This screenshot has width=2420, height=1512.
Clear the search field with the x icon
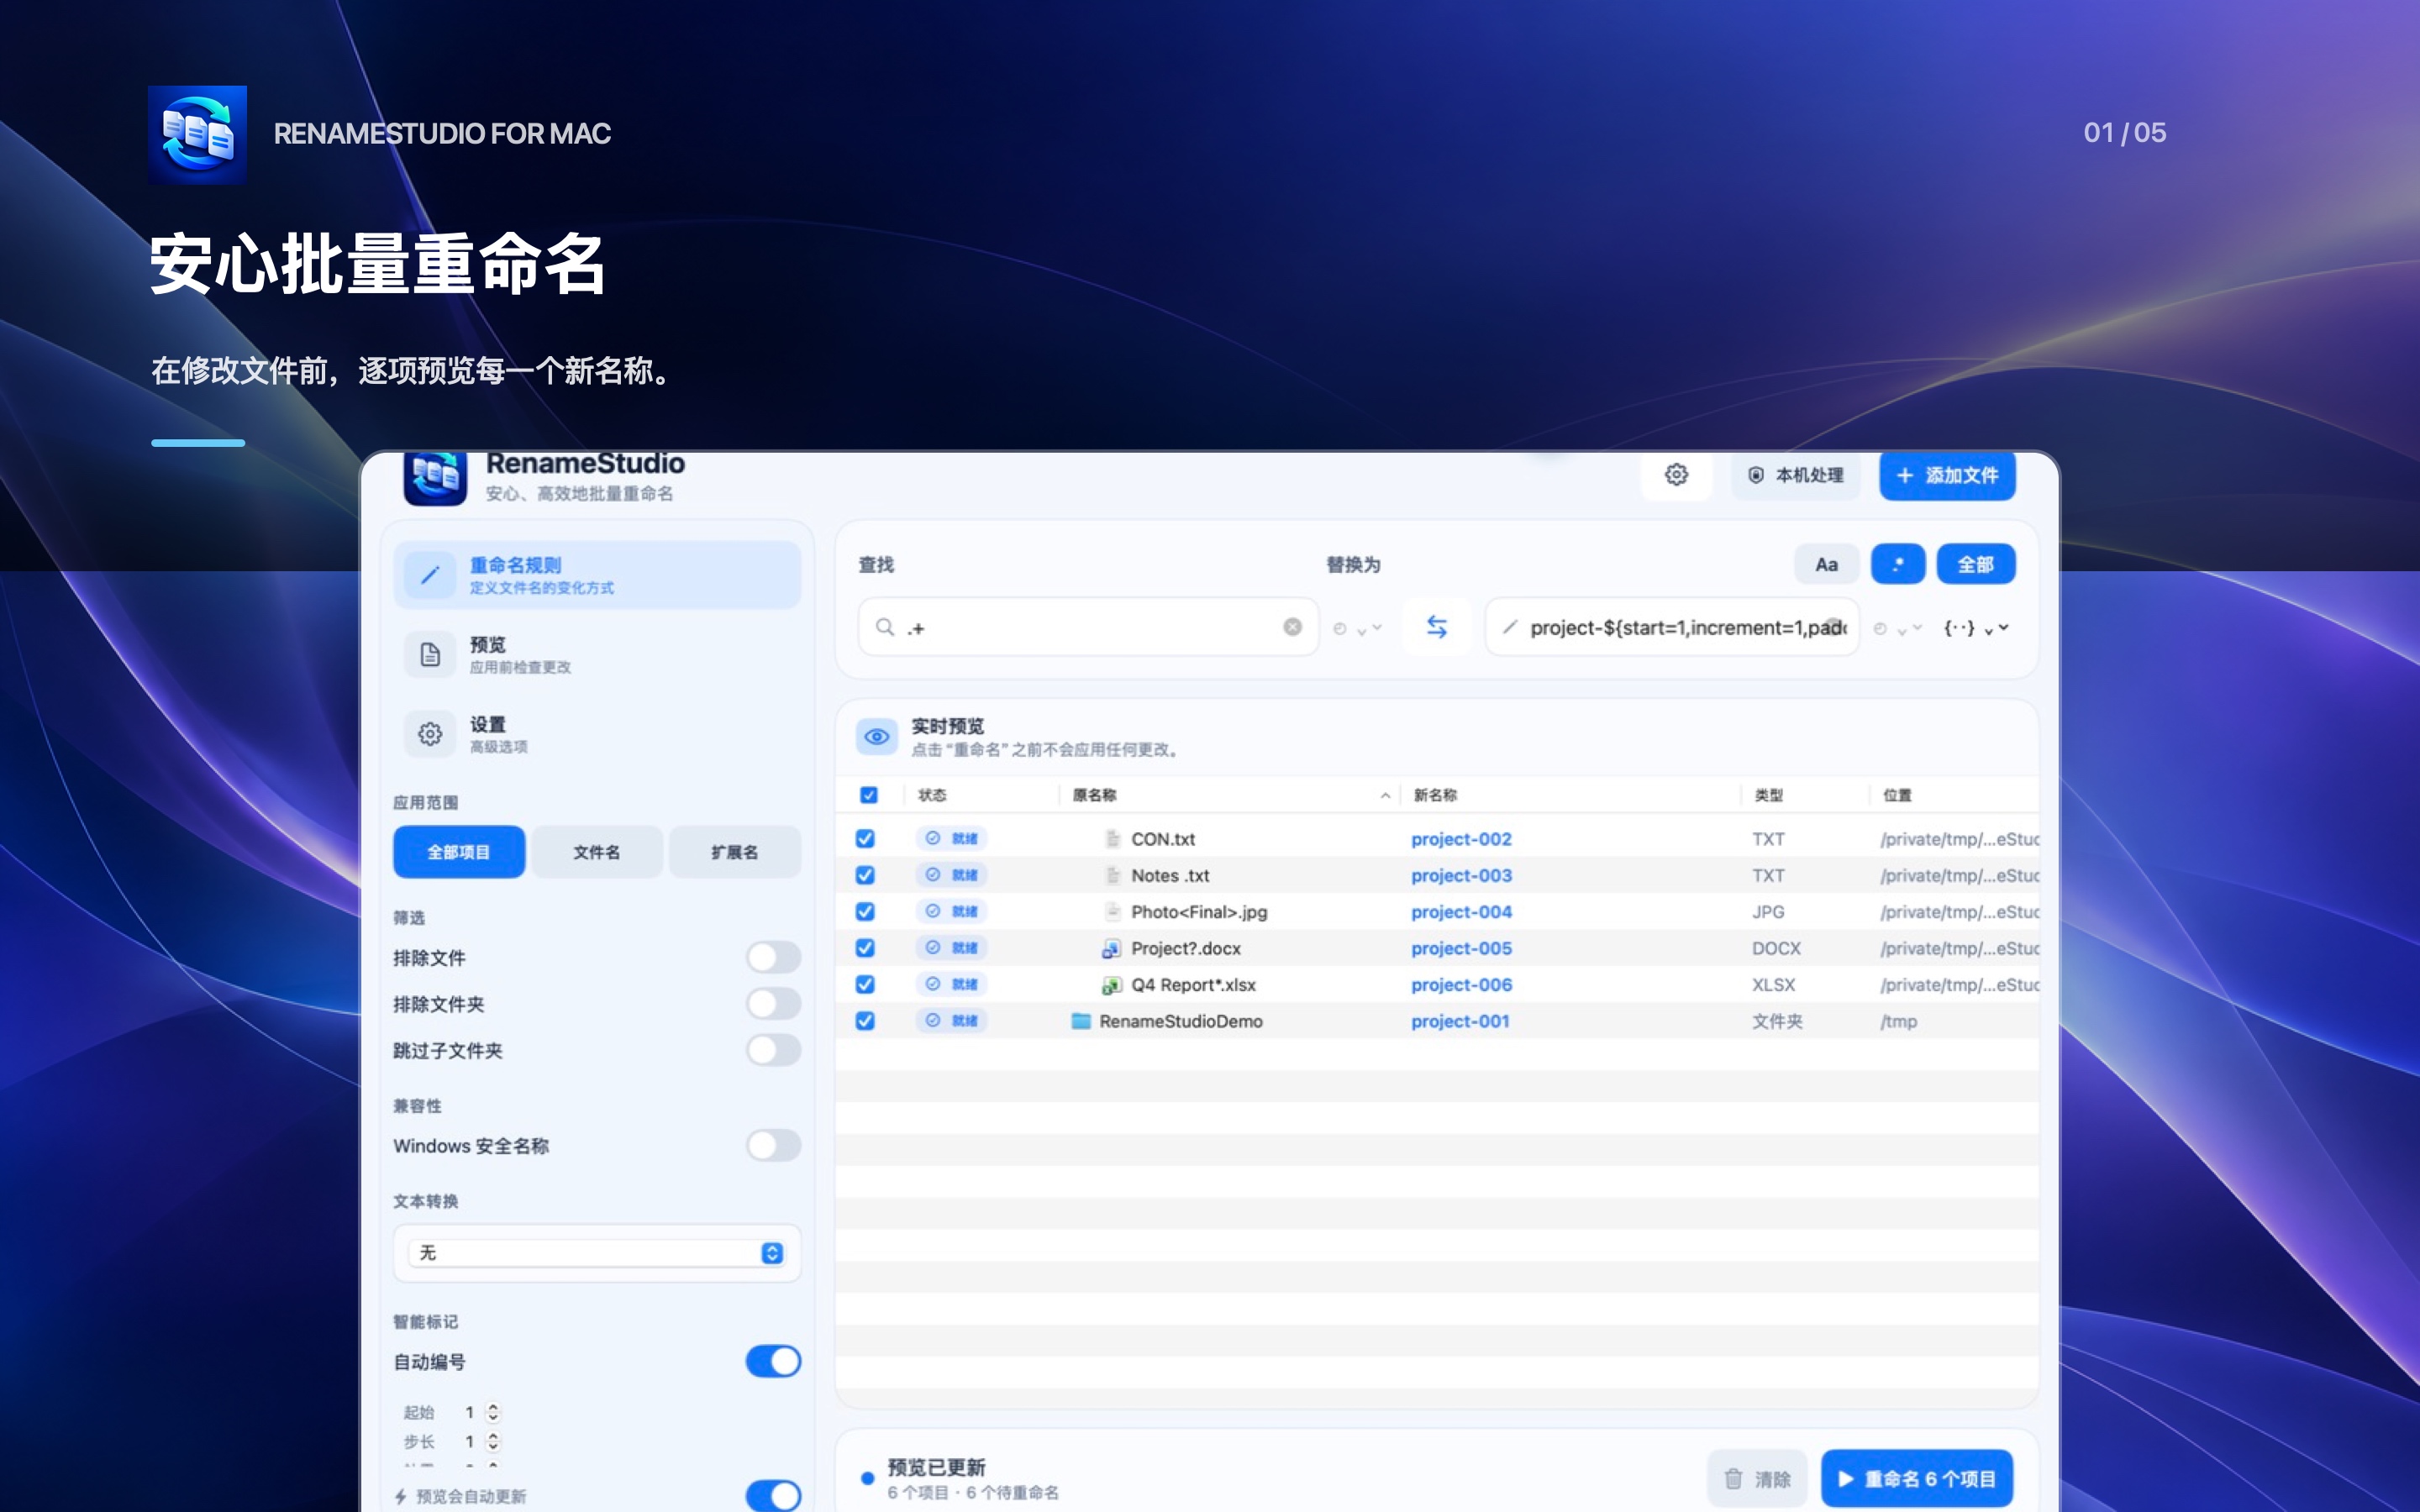pyautogui.click(x=1292, y=627)
